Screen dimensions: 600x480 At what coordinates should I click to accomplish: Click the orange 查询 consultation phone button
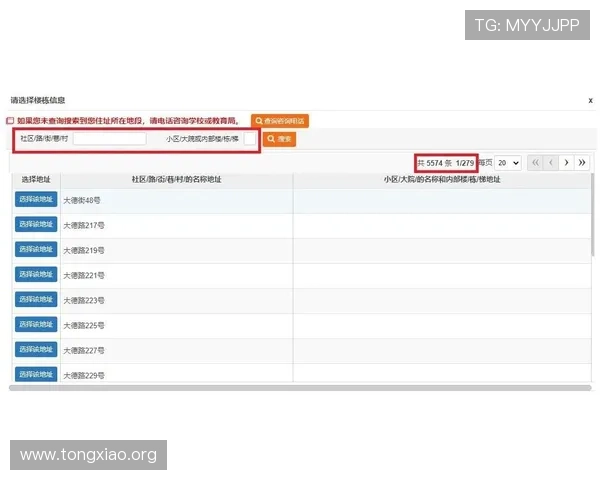pos(280,121)
